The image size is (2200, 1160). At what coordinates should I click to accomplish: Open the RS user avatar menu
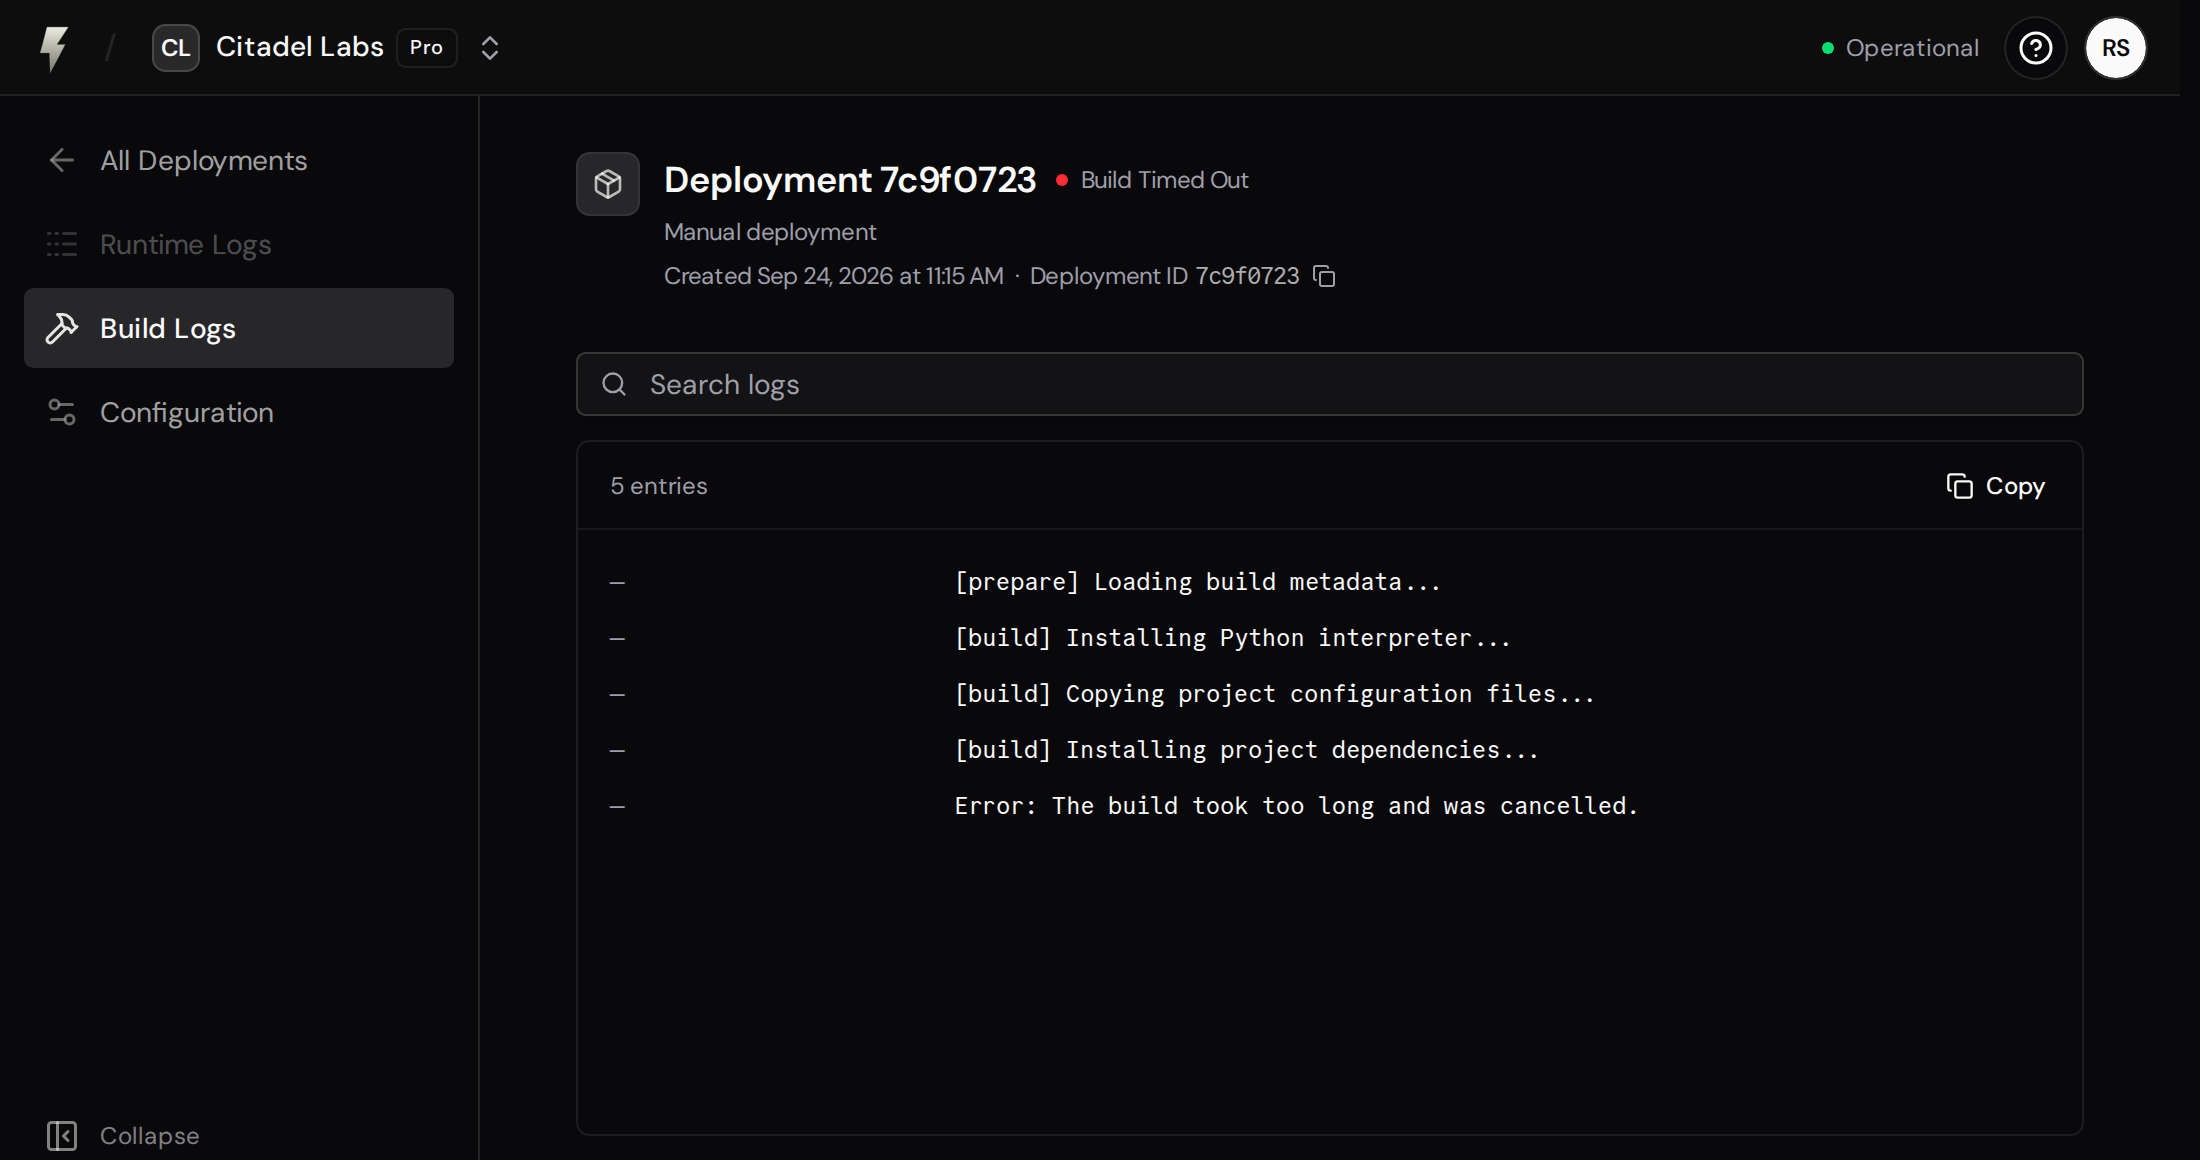point(2116,48)
